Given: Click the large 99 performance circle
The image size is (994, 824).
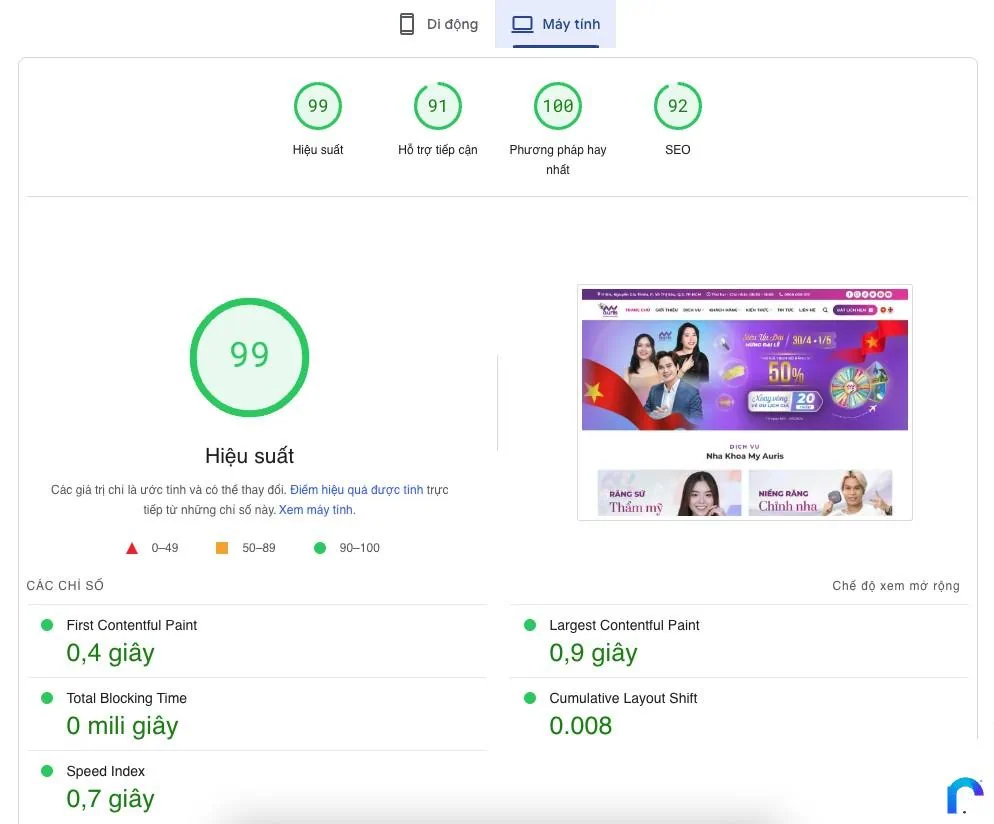Looking at the screenshot, I should coord(249,356).
